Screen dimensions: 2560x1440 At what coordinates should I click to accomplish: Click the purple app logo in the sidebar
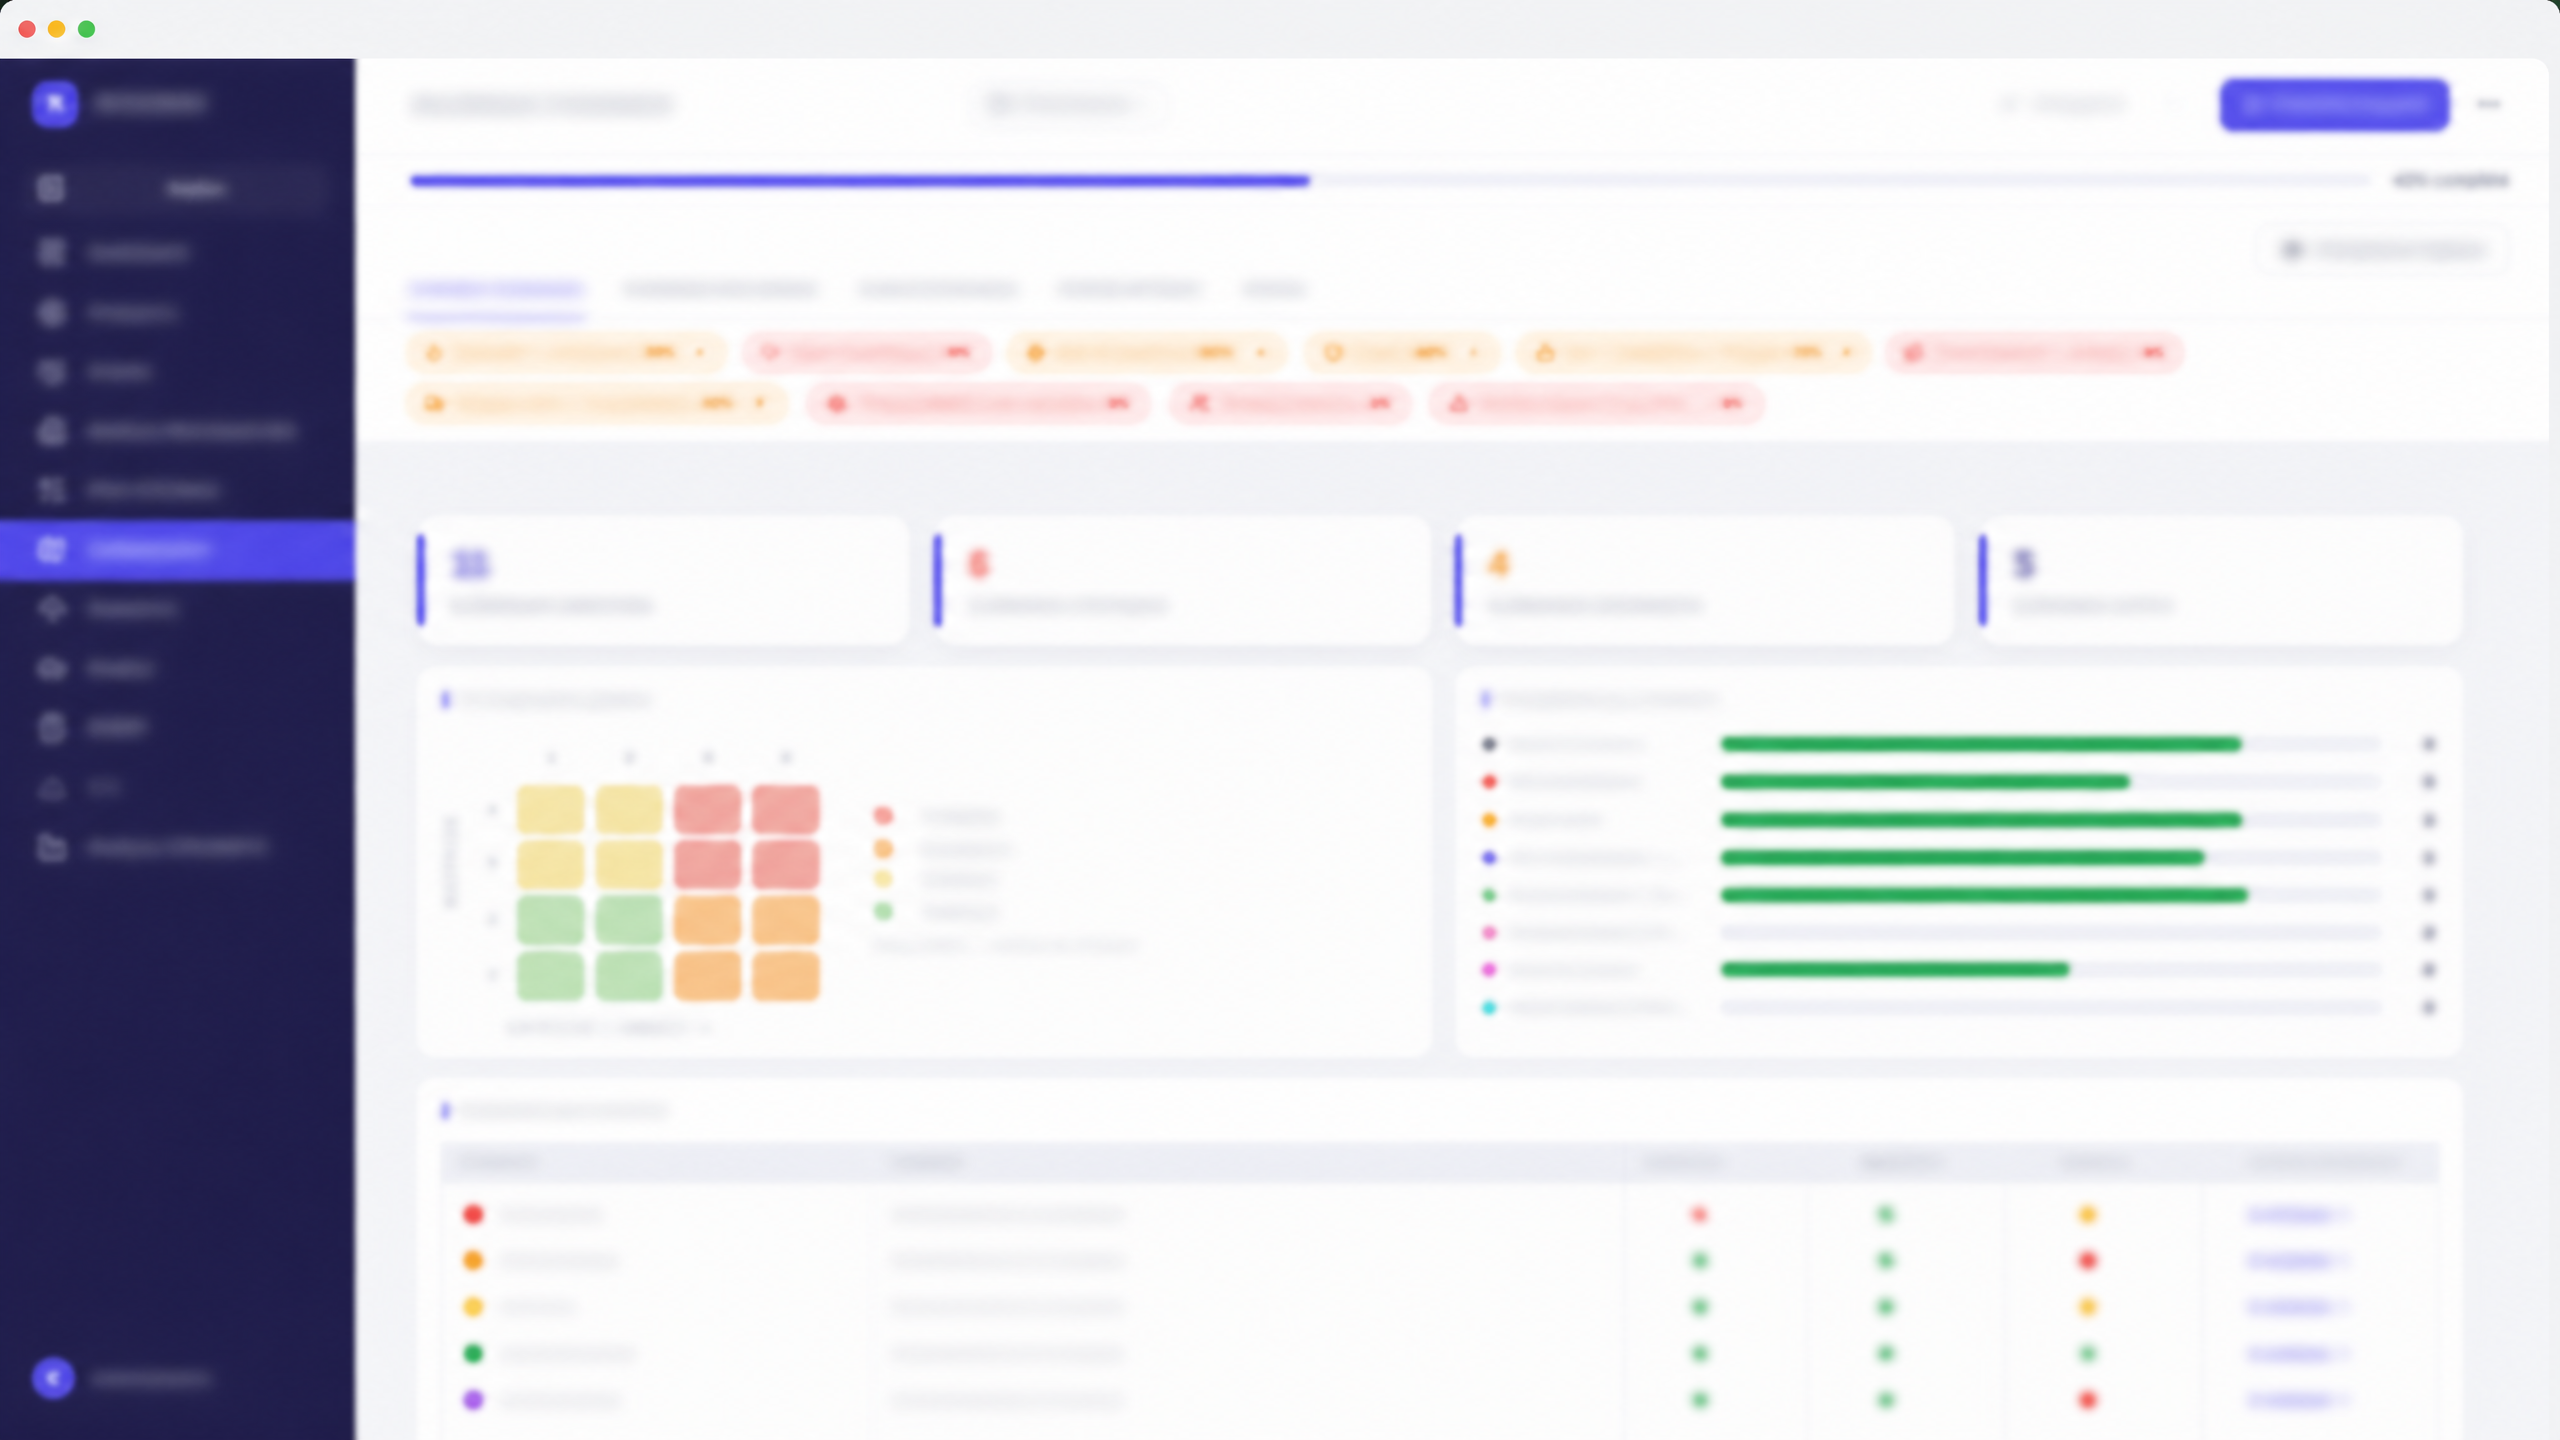click(x=55, y=103)
